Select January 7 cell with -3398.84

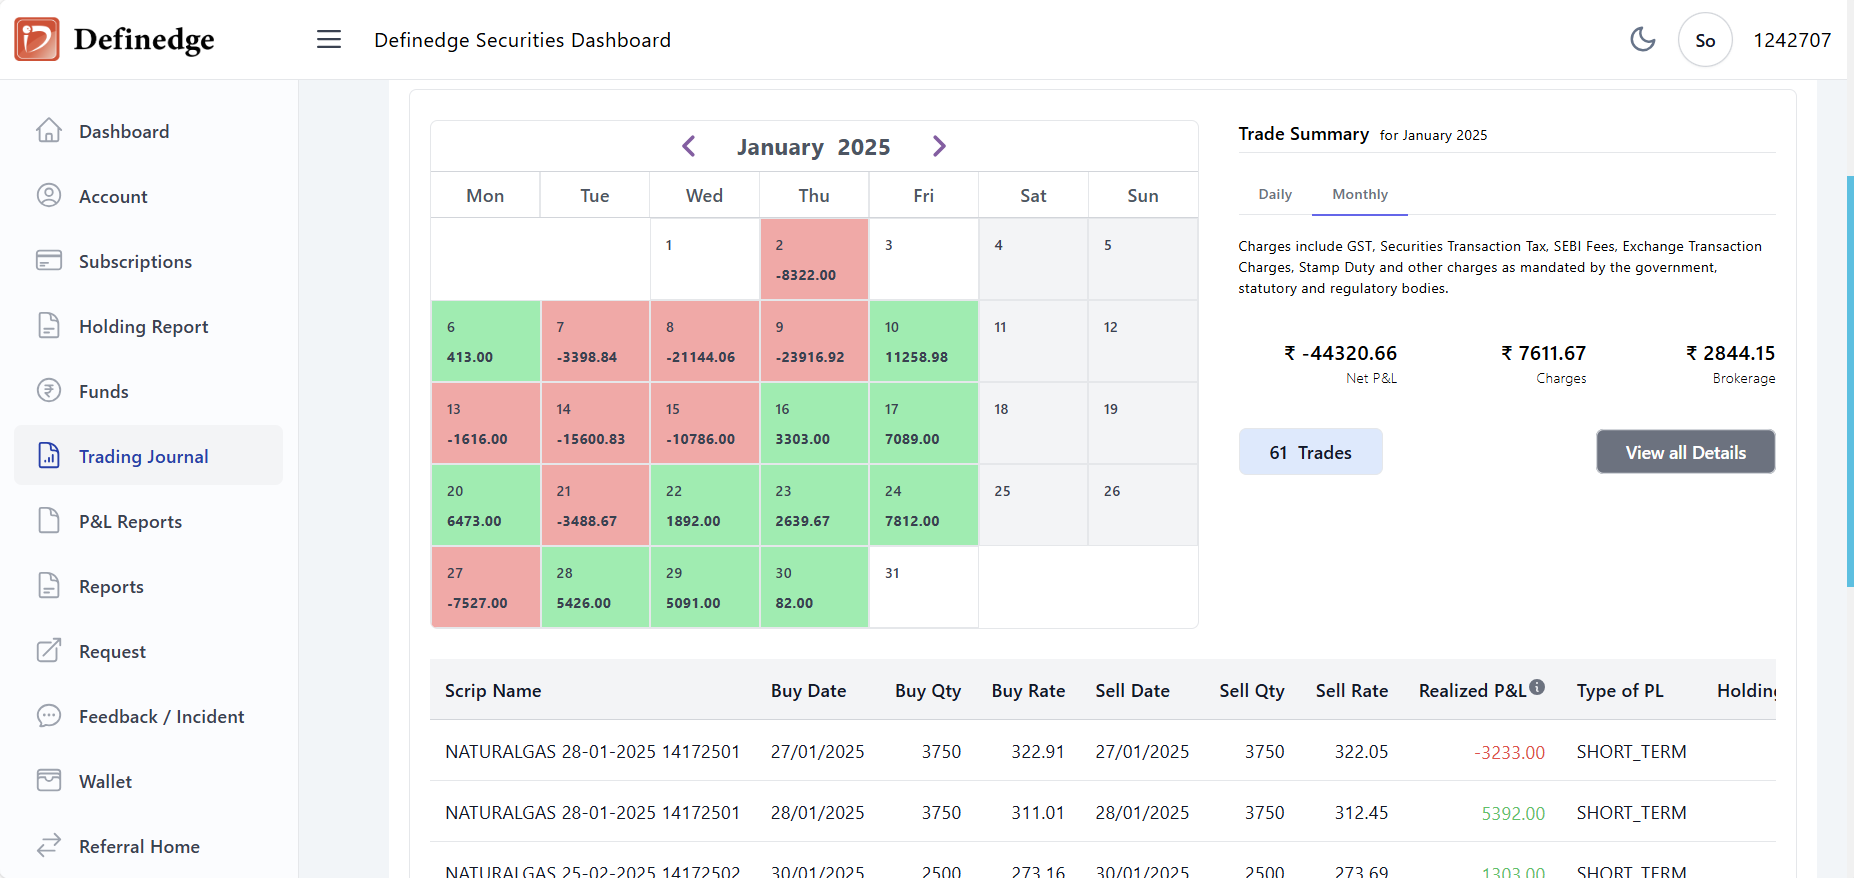click(x=595, y=341)
